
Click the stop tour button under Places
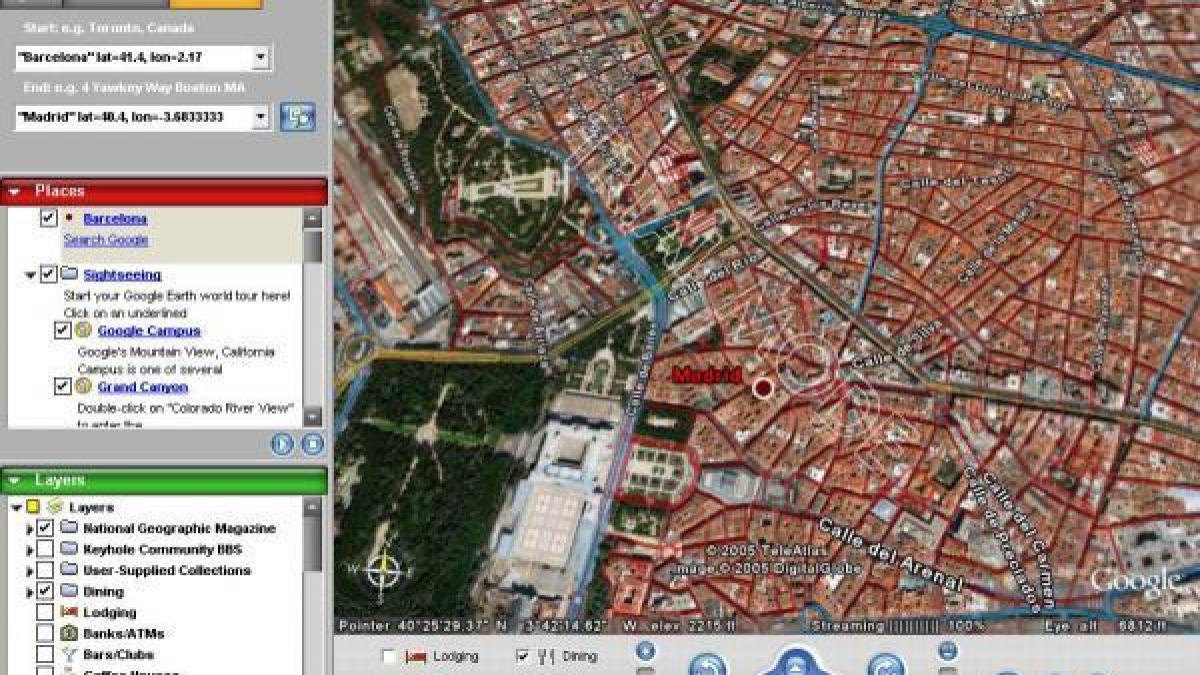[x=312, y=445]
